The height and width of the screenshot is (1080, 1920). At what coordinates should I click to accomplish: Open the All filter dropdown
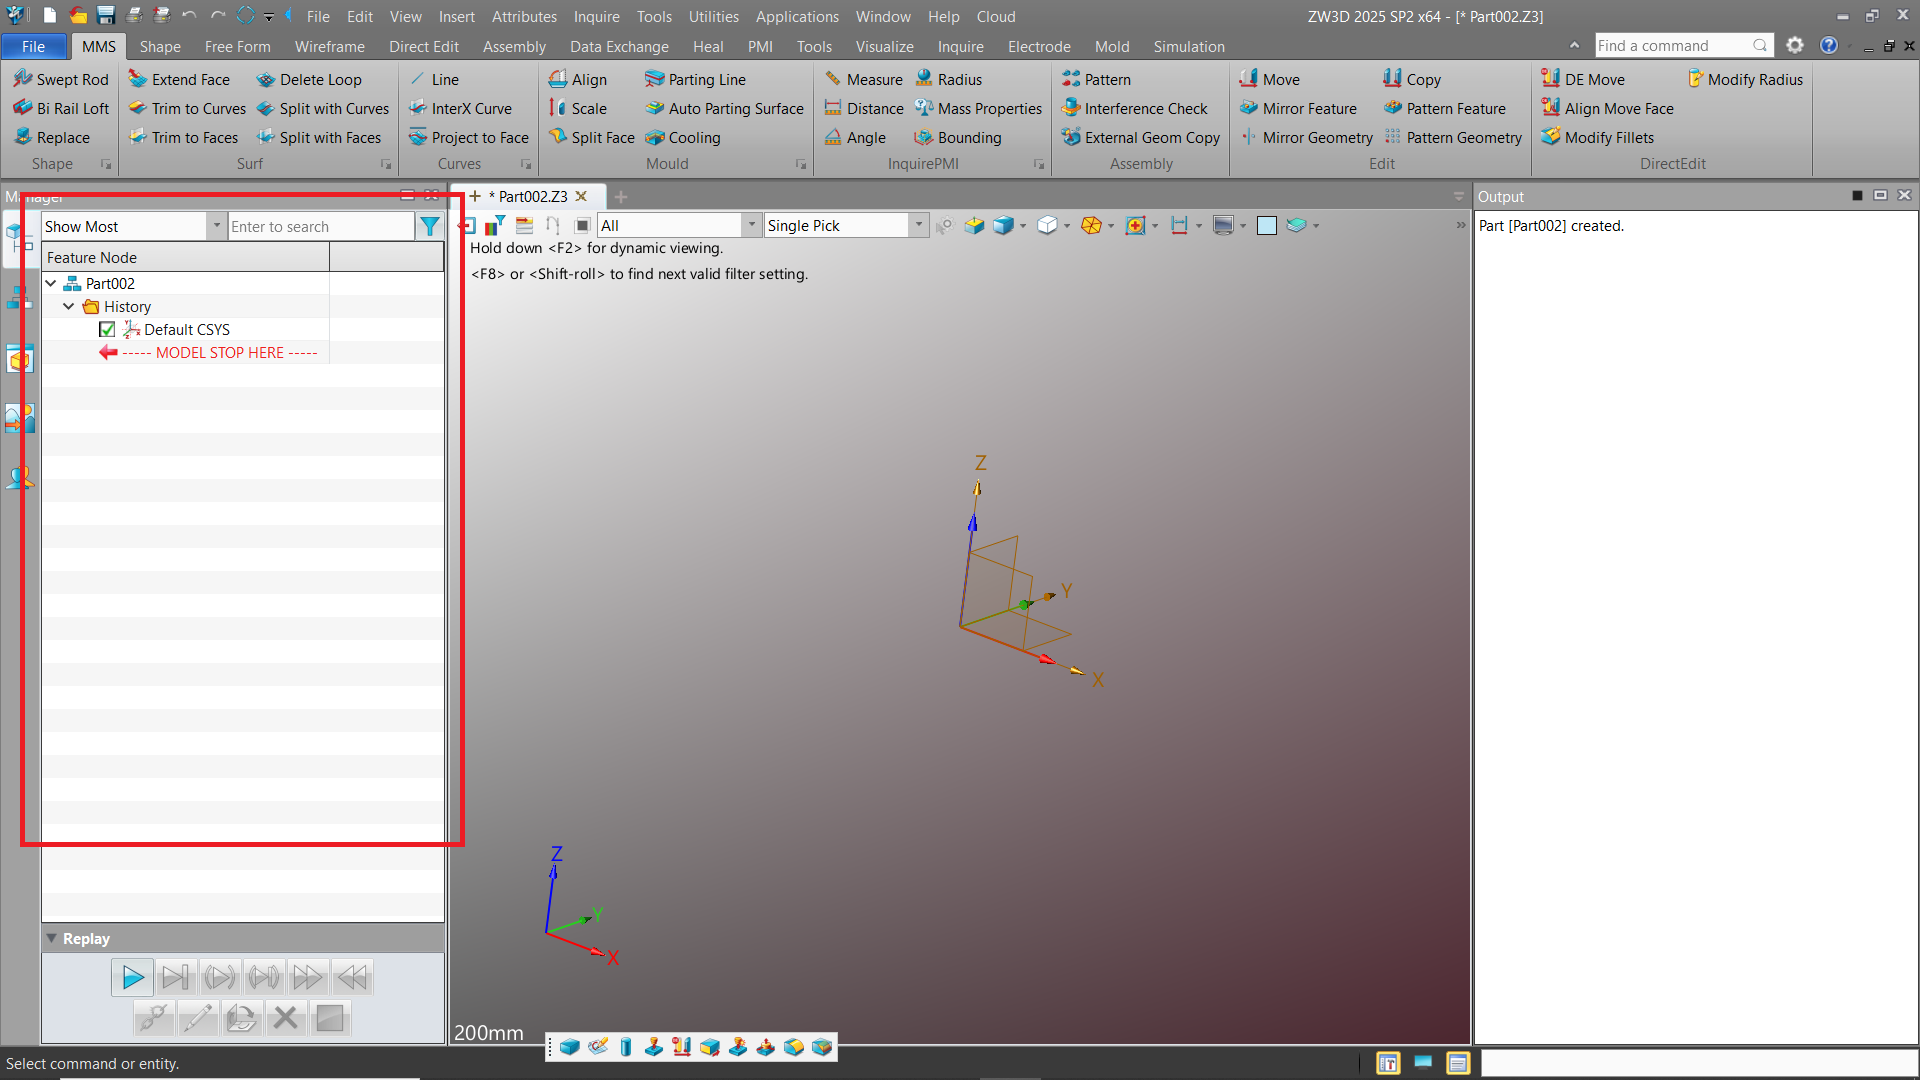point(752,226)
